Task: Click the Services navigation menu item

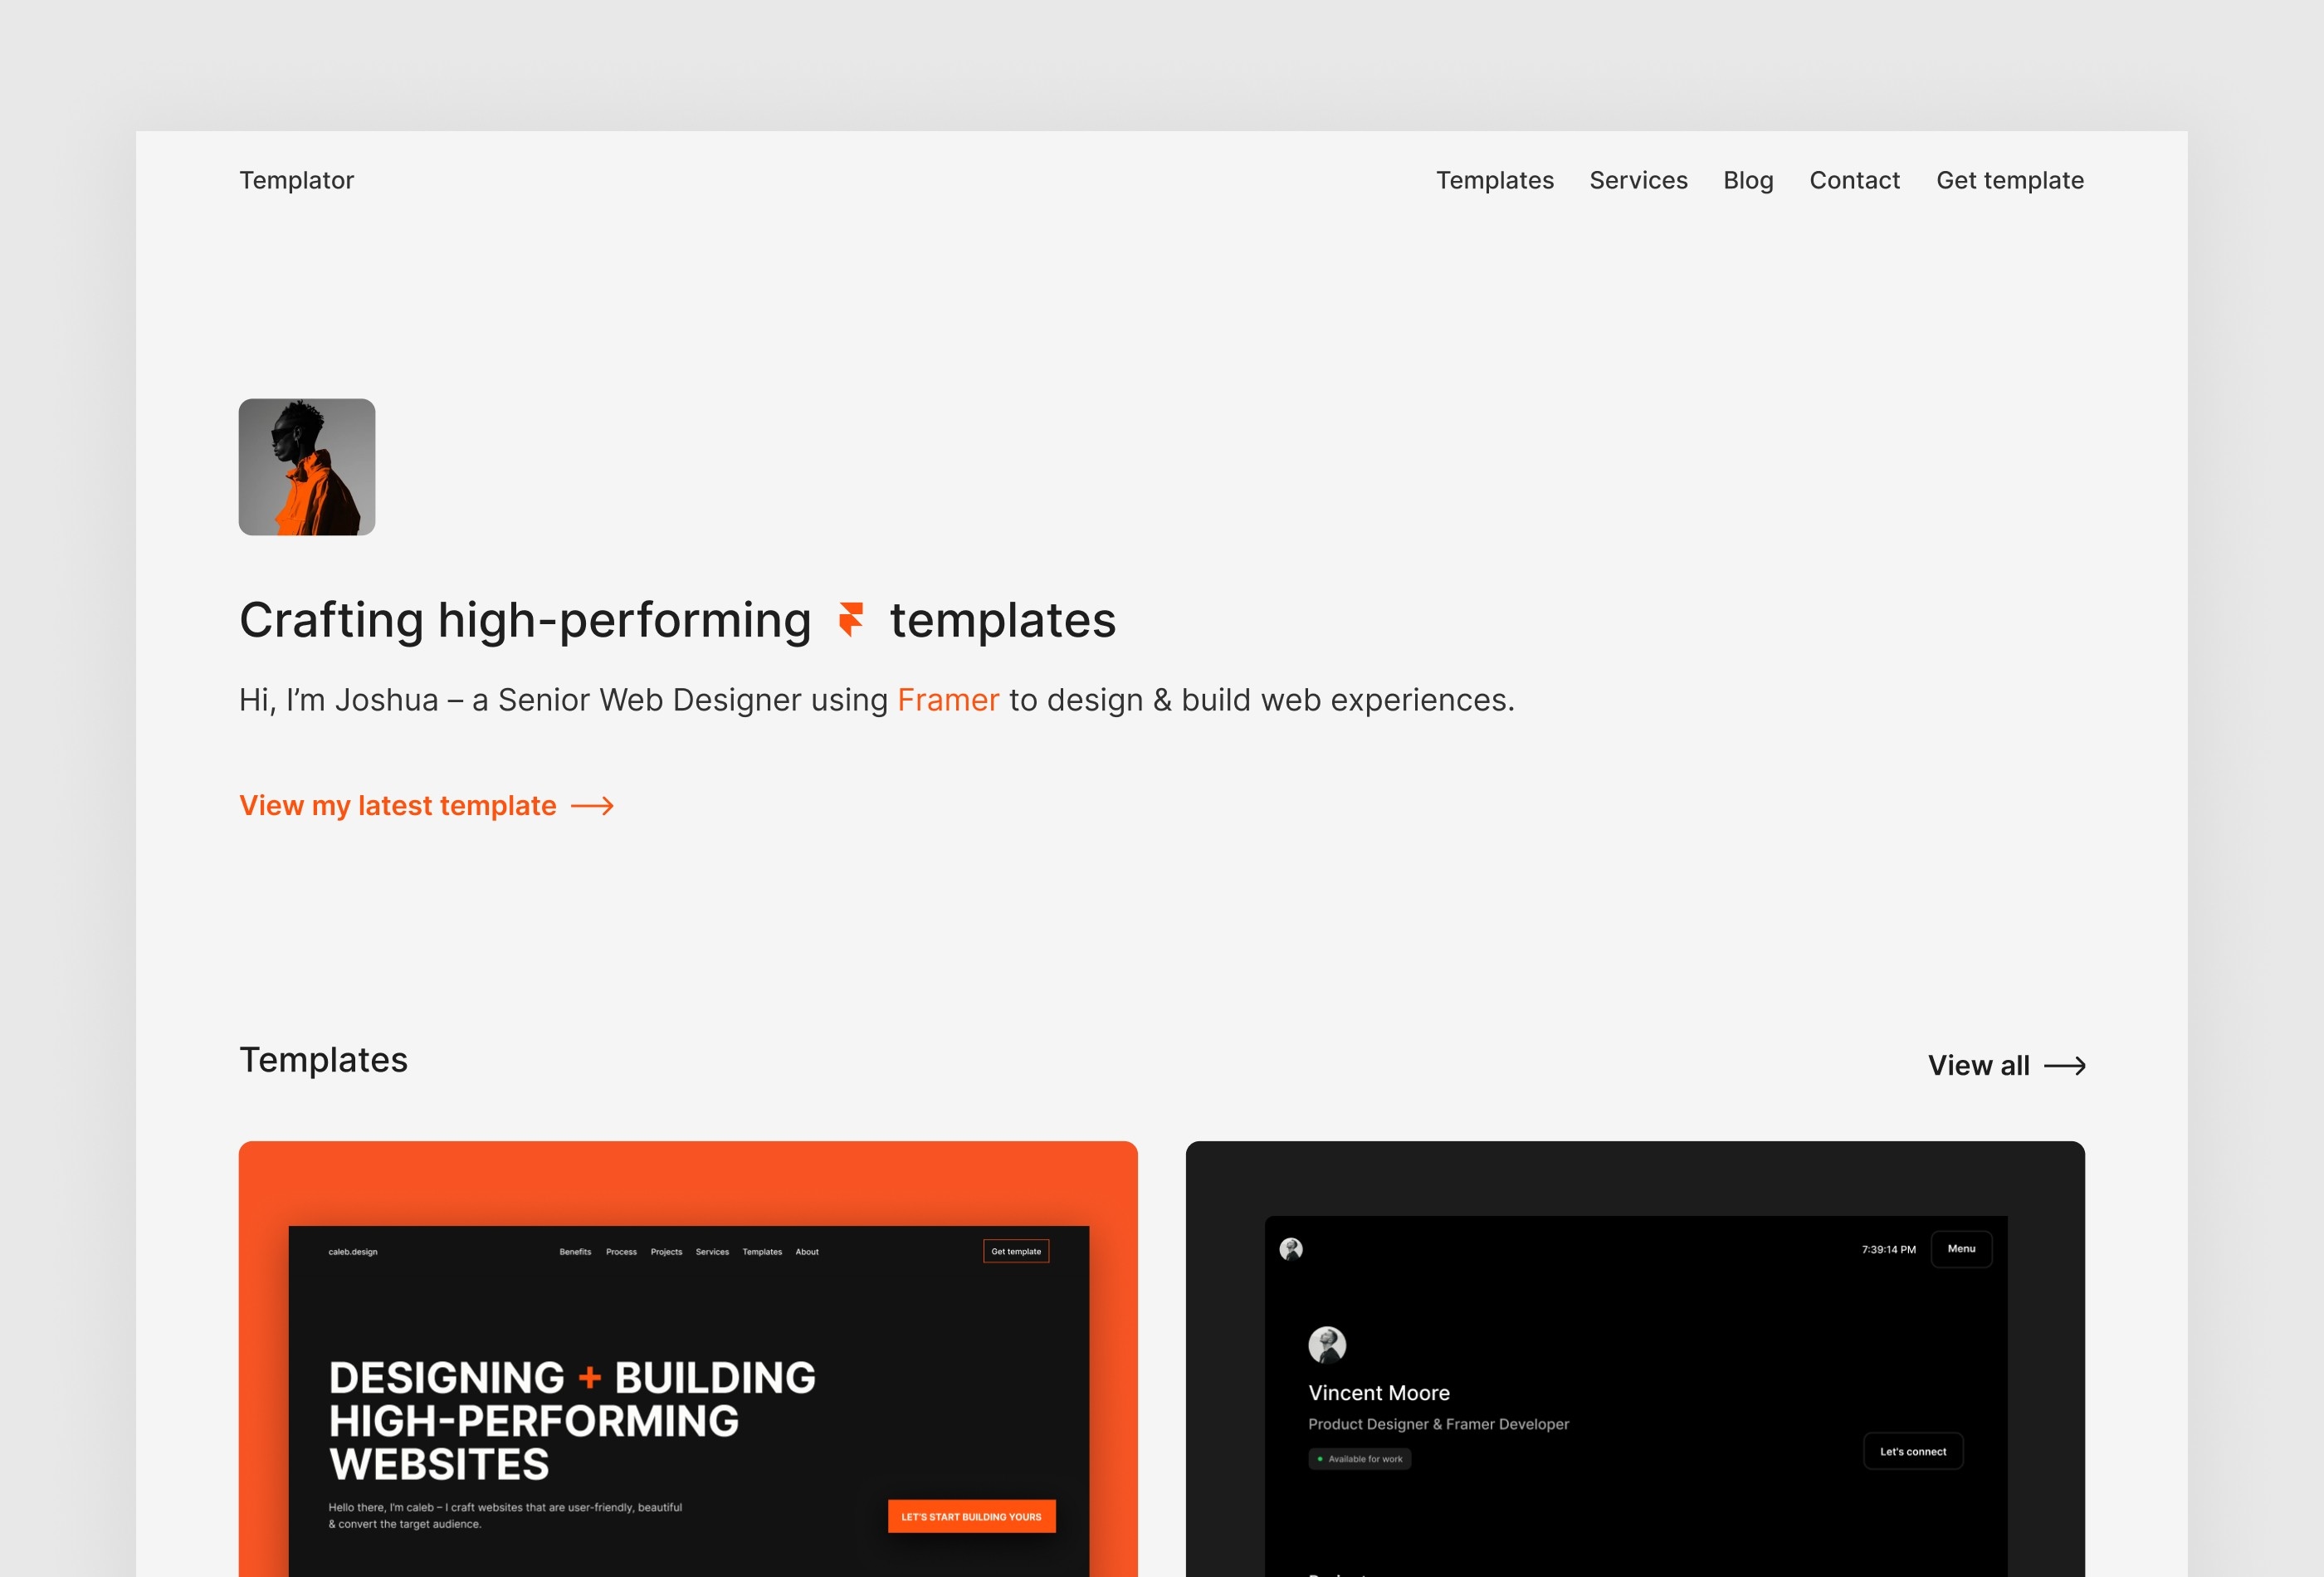Action: 1638,179
